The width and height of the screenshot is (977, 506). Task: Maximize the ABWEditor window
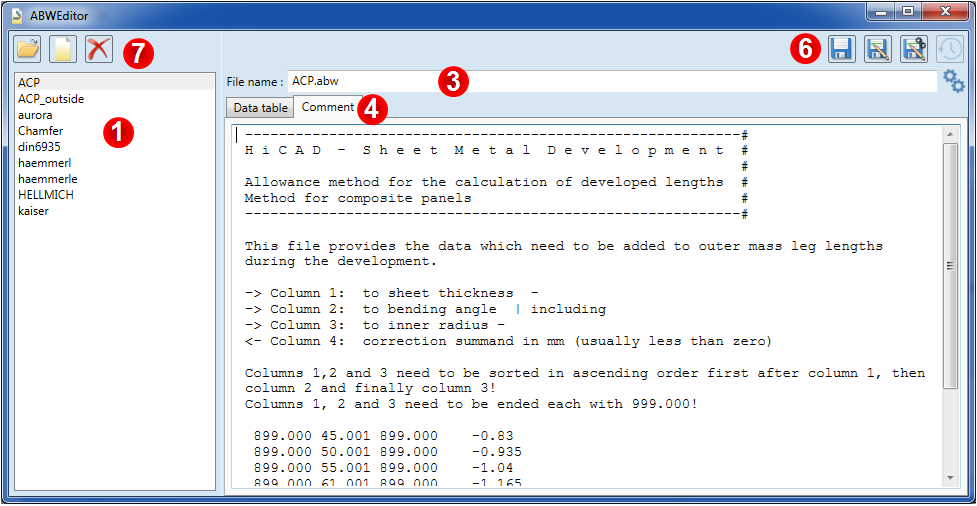coord(909,11)
